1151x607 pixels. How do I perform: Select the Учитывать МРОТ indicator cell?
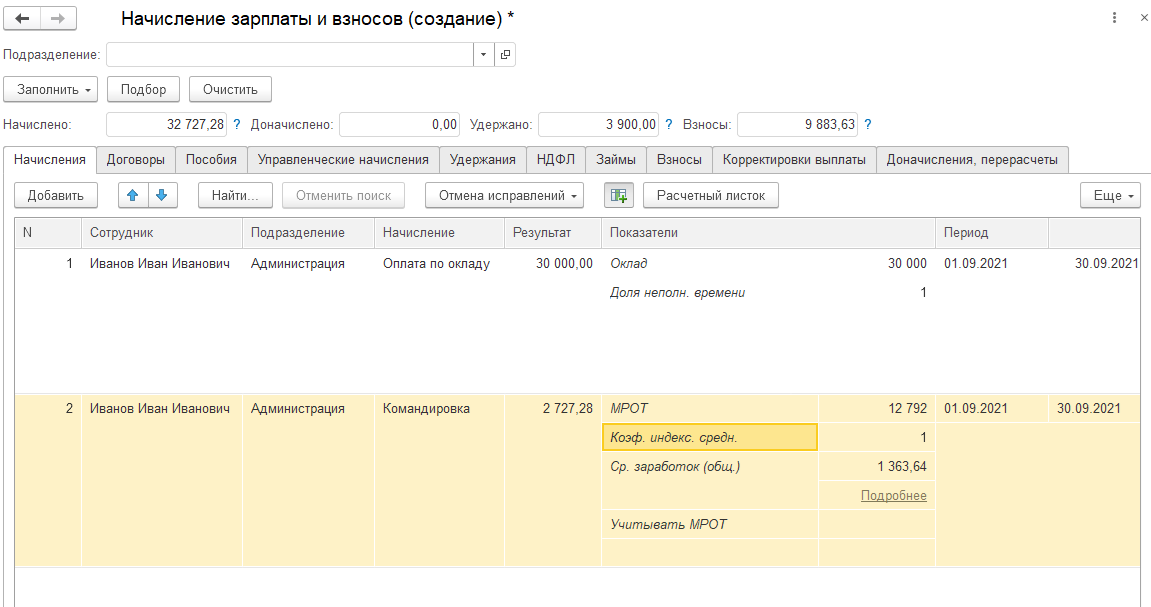pos(709,525)
